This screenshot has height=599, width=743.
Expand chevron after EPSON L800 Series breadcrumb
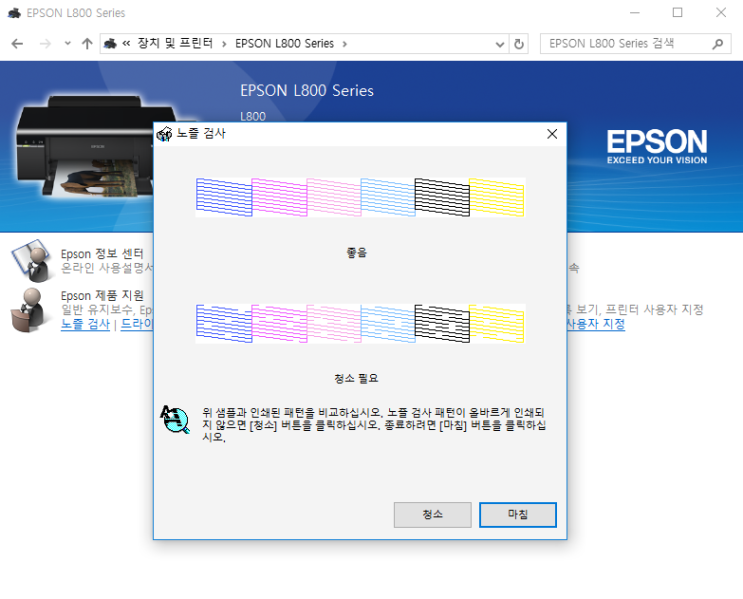coord(345,44)
